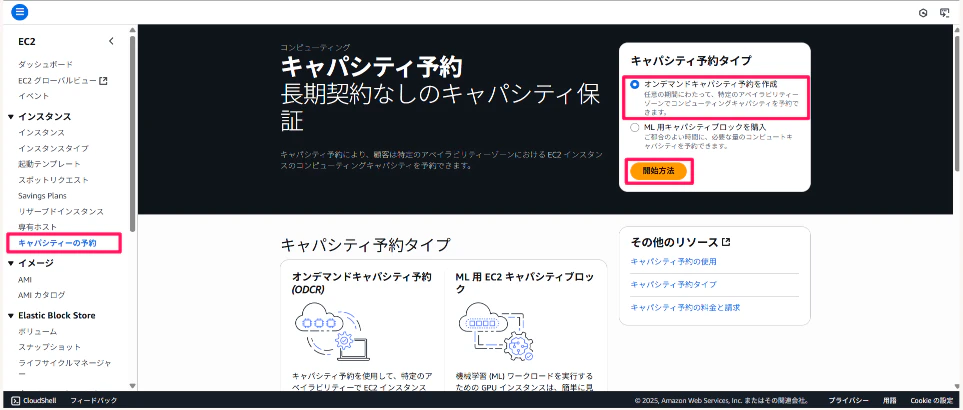Click フィードバック in footer
This screenshot has height=410, width=963.
(93, 400)
